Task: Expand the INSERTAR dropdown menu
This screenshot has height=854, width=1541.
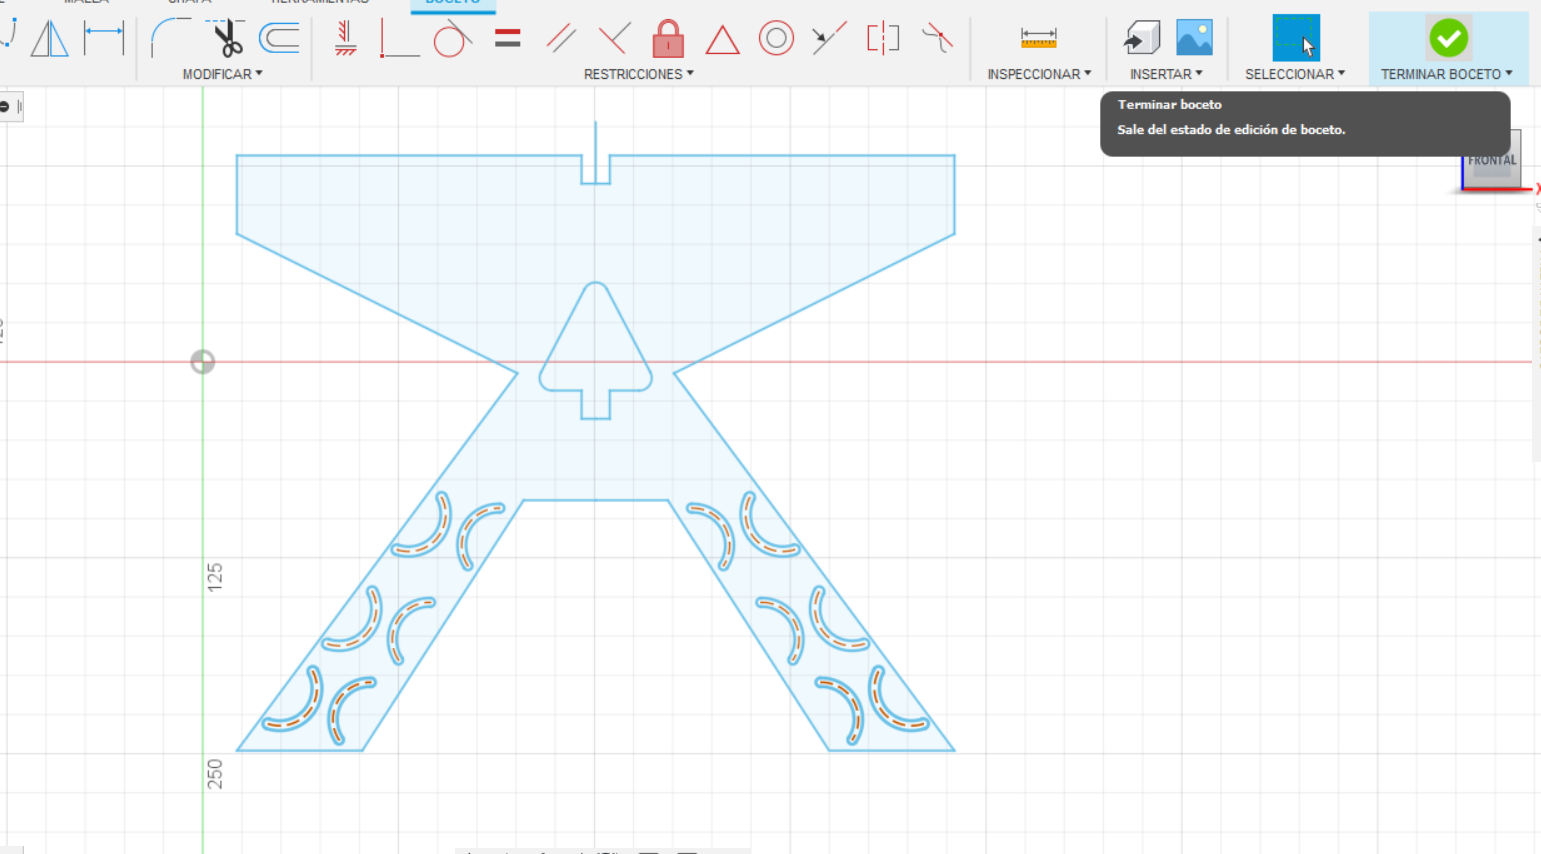Action: [1166, 74]
